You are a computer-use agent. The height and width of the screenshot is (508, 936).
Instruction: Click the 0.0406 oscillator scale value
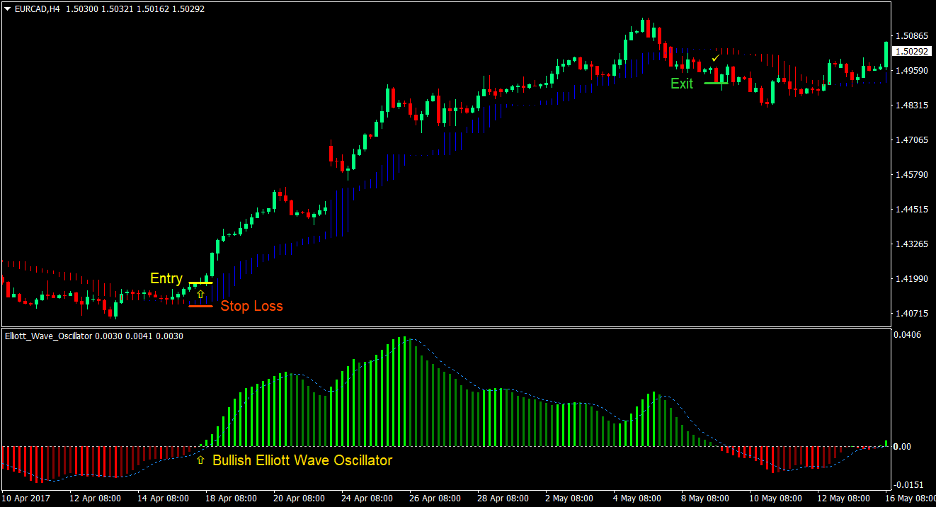pos(907,335)
